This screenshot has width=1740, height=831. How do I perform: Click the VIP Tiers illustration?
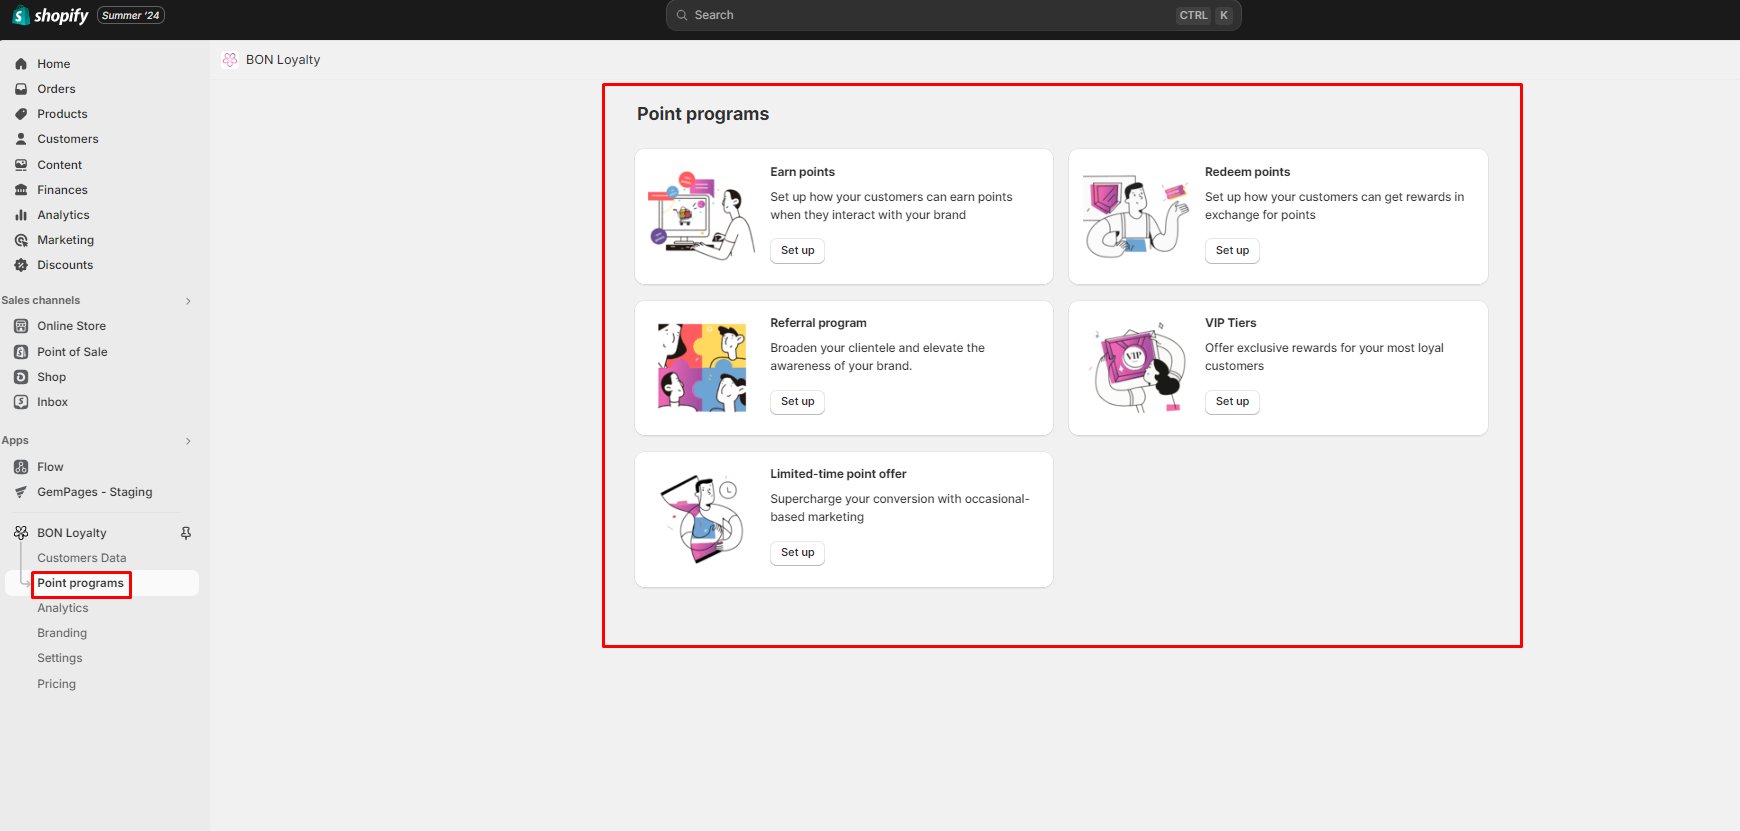1139,367
